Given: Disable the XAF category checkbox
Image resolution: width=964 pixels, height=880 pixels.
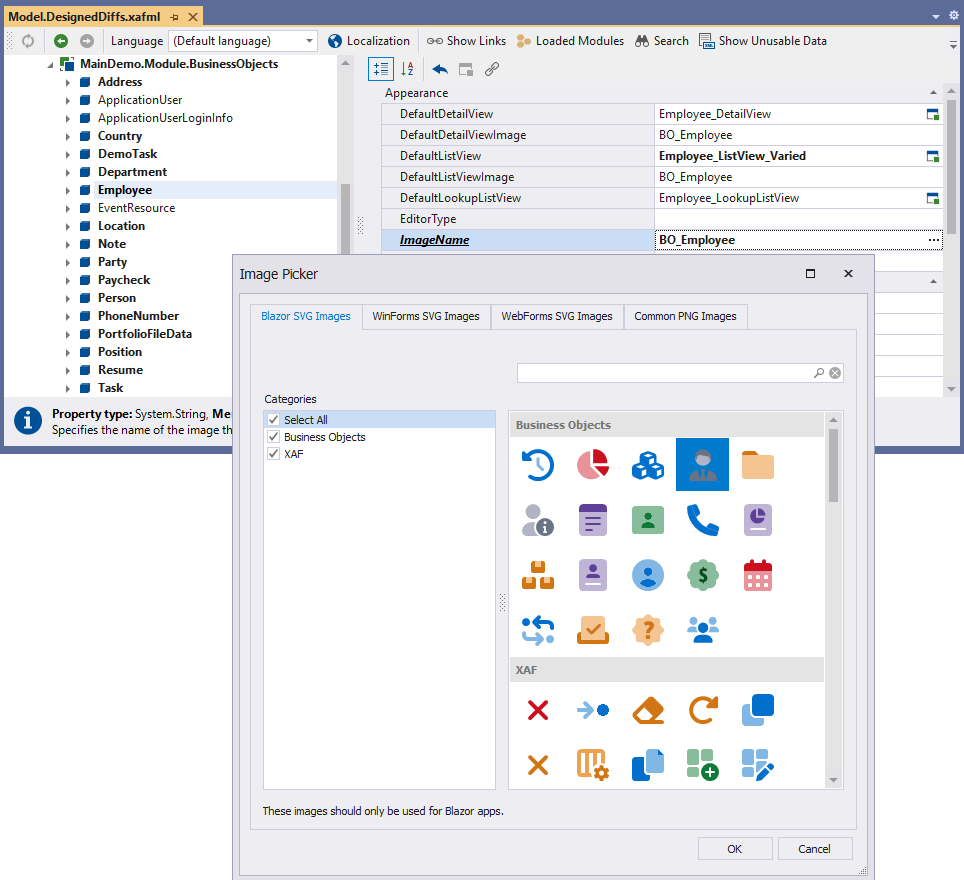Looking at the screenshot, I should point(273,453).
